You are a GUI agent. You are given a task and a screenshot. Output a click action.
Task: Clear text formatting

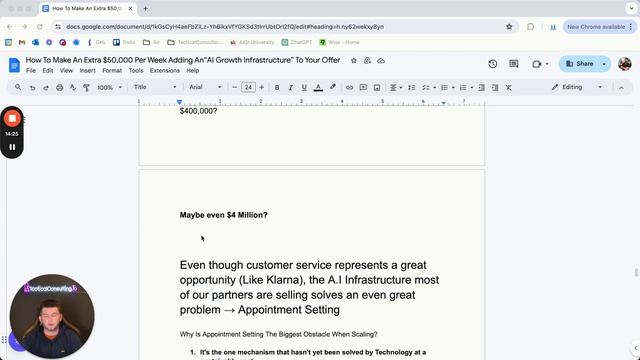(x=509, y=87)
